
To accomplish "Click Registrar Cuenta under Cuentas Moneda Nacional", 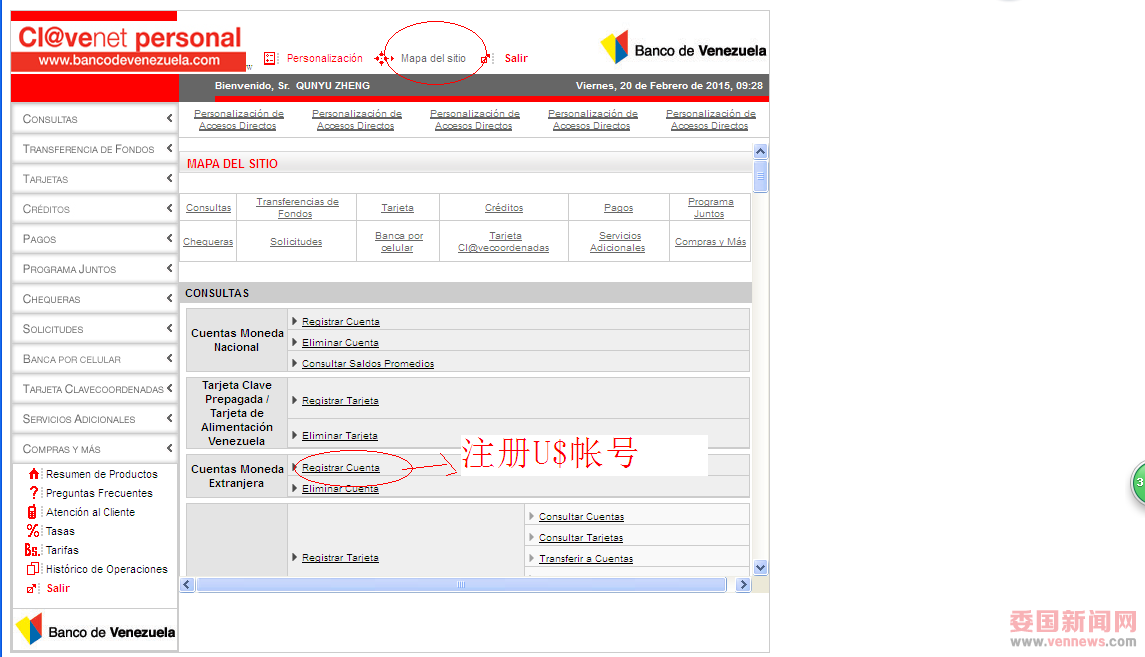I will [x=340, y=322].
